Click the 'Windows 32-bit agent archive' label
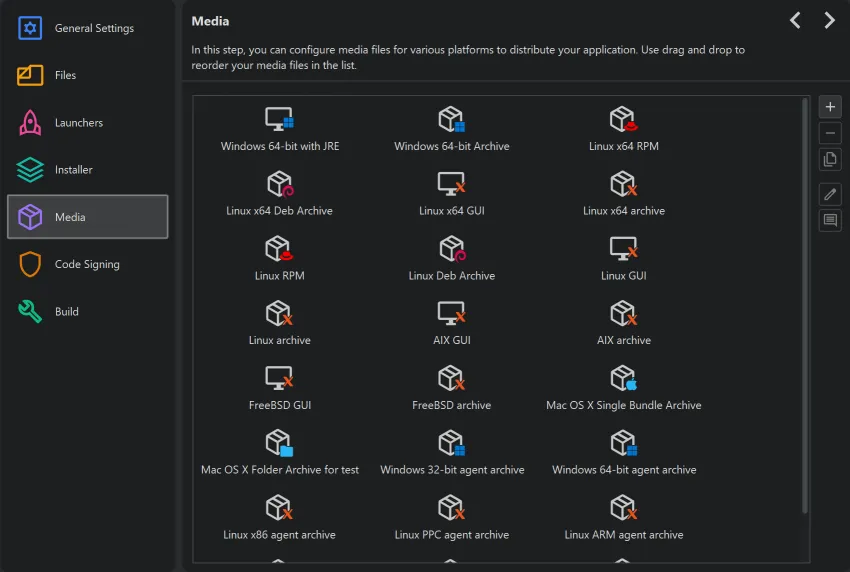Screen dimensions: 850x572 pos(452,470)
